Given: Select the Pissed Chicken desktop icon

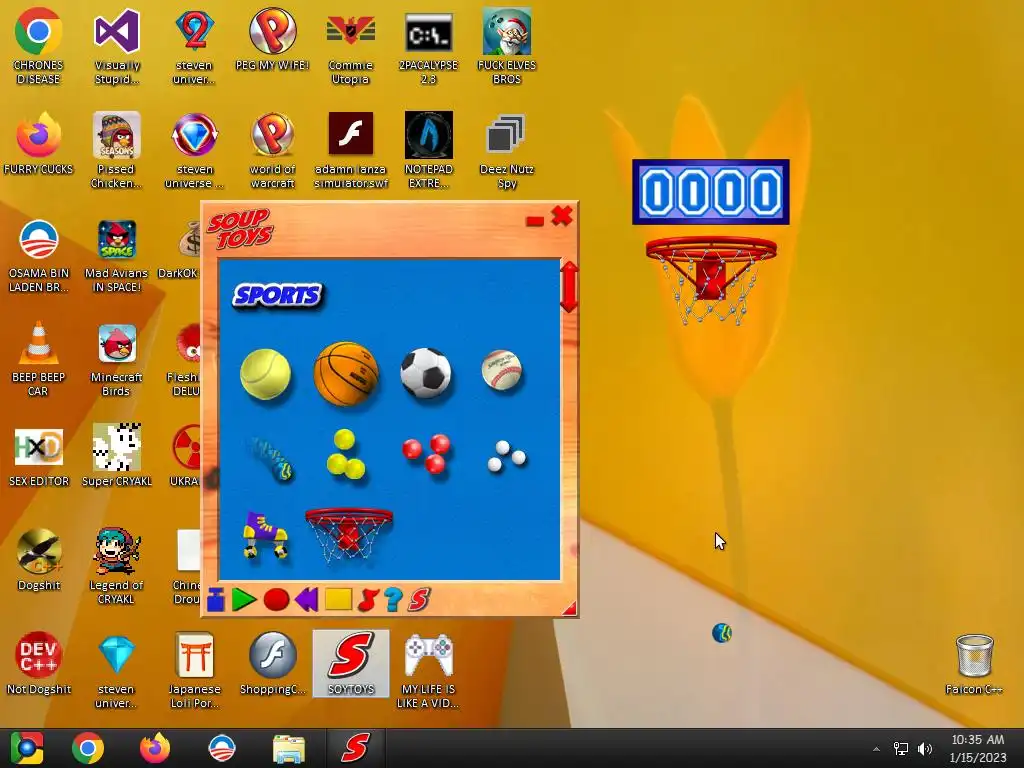Looking at the screenshot, I should 116,151.
